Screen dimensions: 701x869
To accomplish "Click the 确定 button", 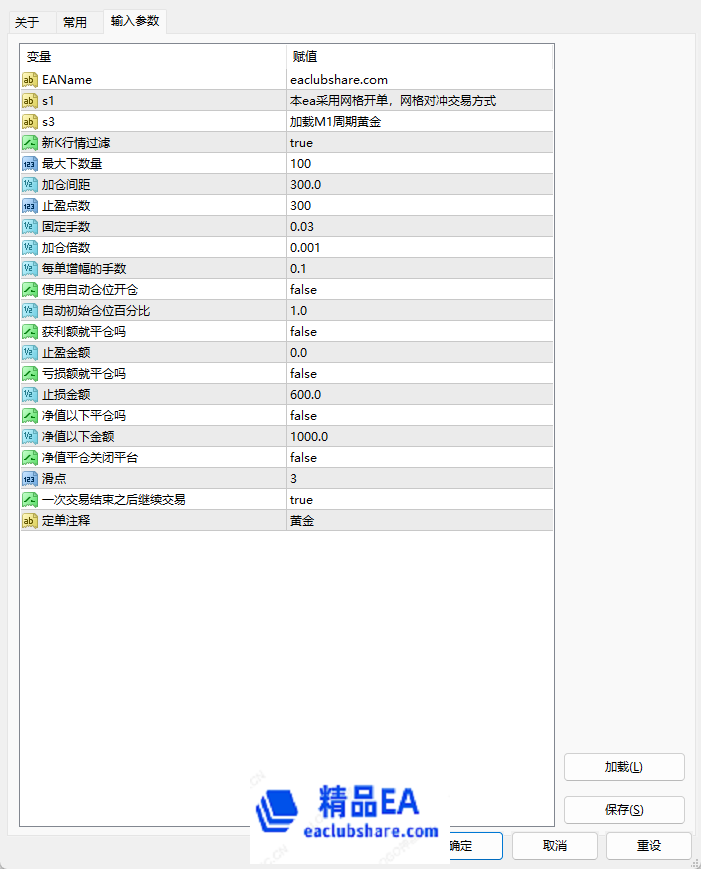I will [x=475, y=846].
